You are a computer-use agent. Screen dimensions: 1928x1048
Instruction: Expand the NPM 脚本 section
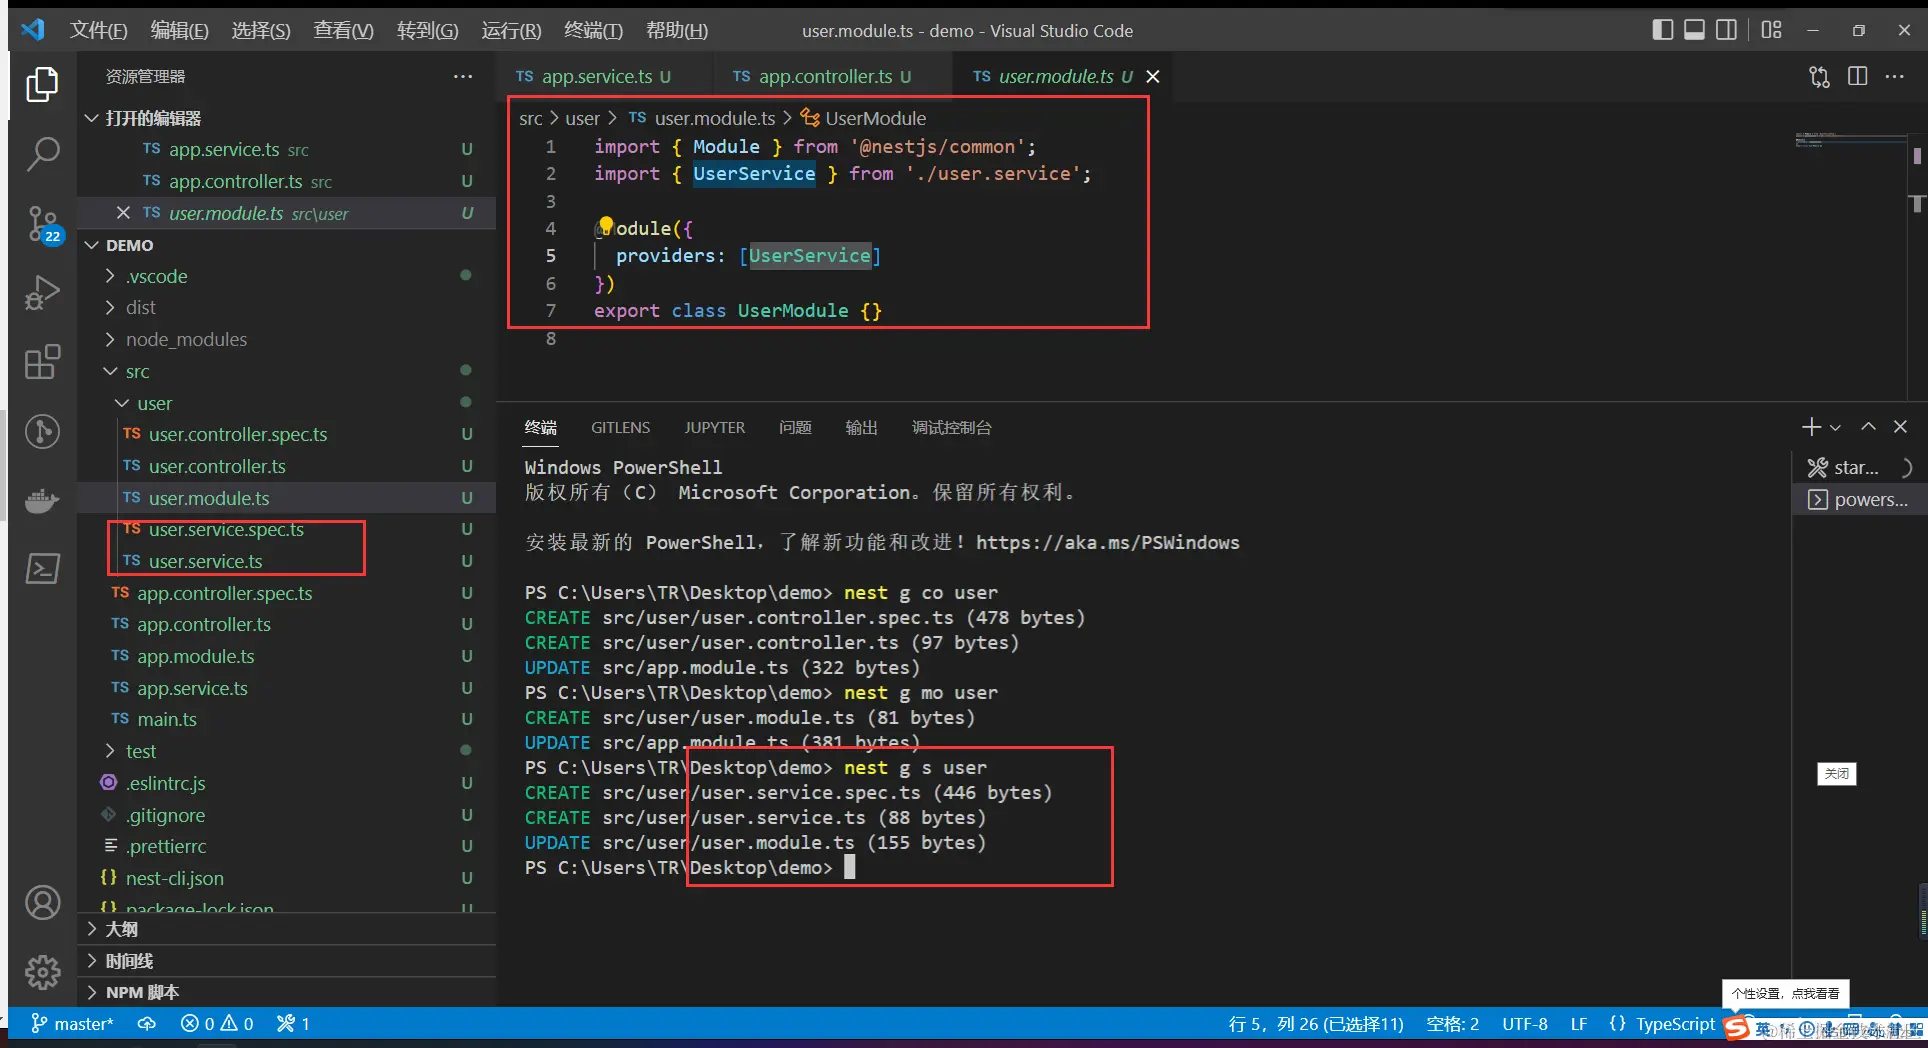pos(286,992)
